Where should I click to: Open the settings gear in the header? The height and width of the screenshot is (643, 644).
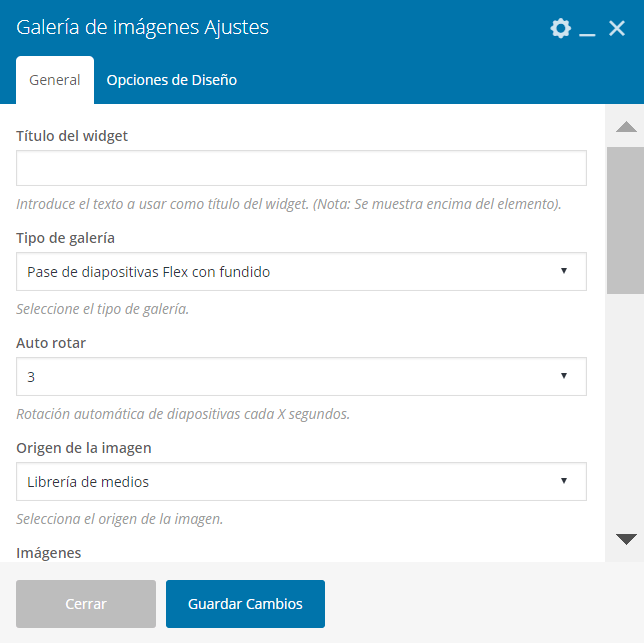tap(560, 29)
